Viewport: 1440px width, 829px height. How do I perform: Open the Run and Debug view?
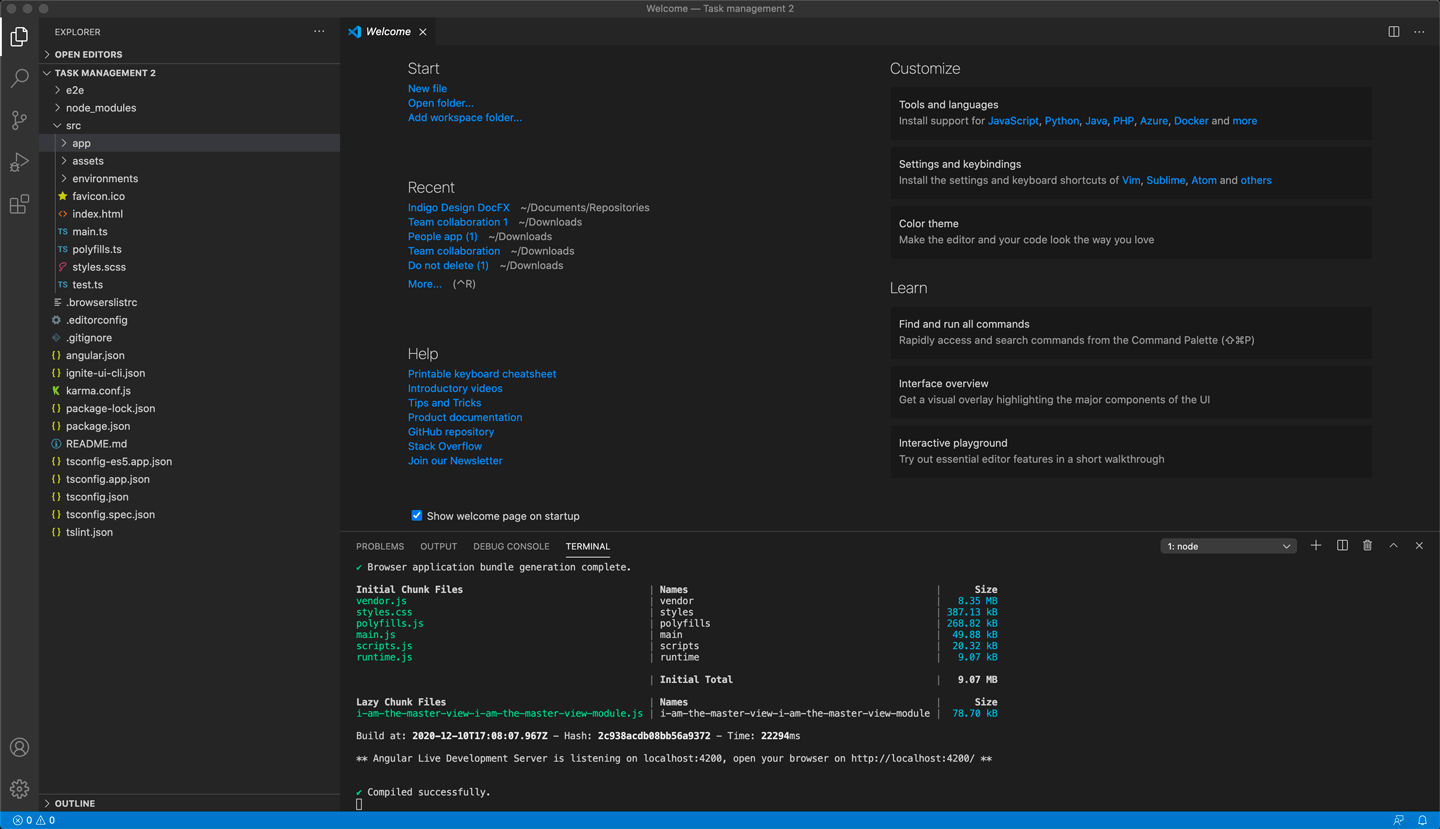coord(19,162)
